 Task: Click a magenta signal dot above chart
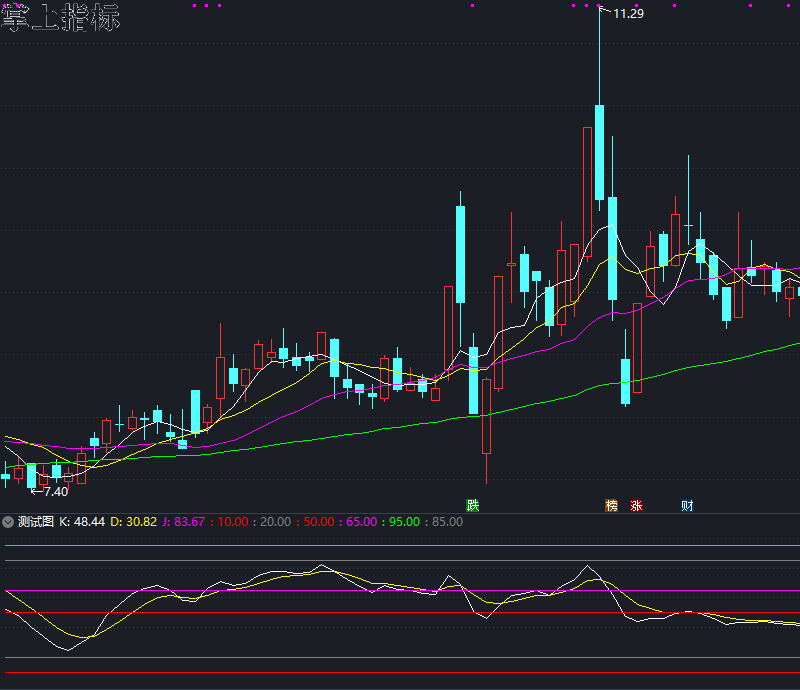point(207,7)
